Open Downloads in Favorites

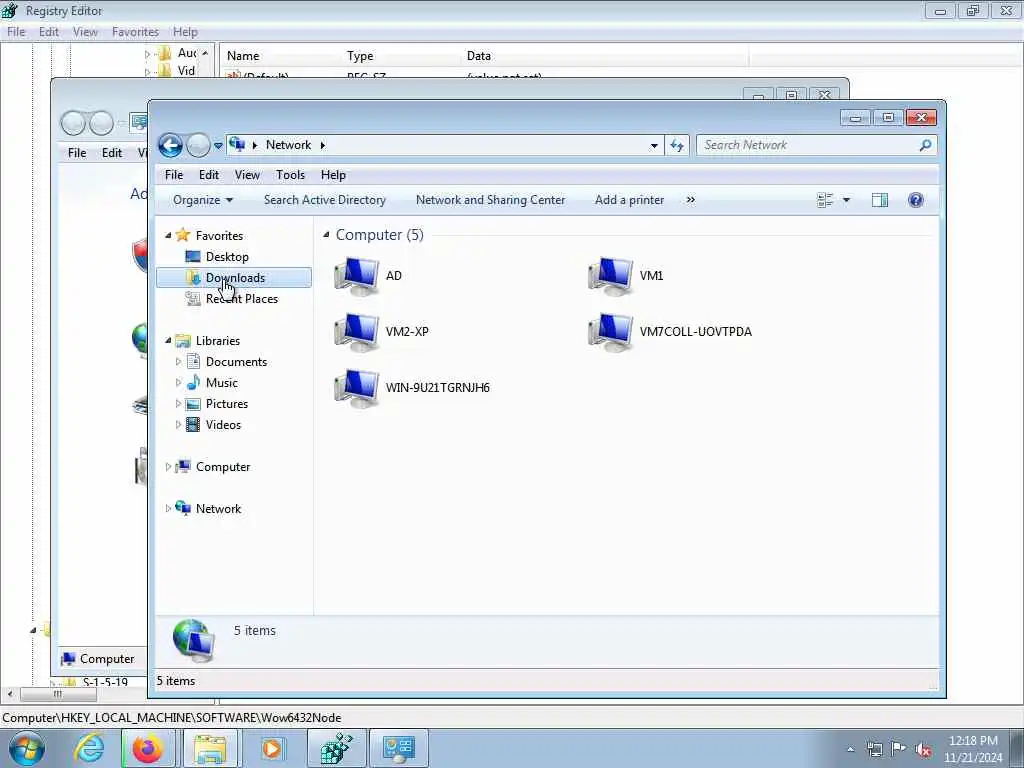coord(234,278)
